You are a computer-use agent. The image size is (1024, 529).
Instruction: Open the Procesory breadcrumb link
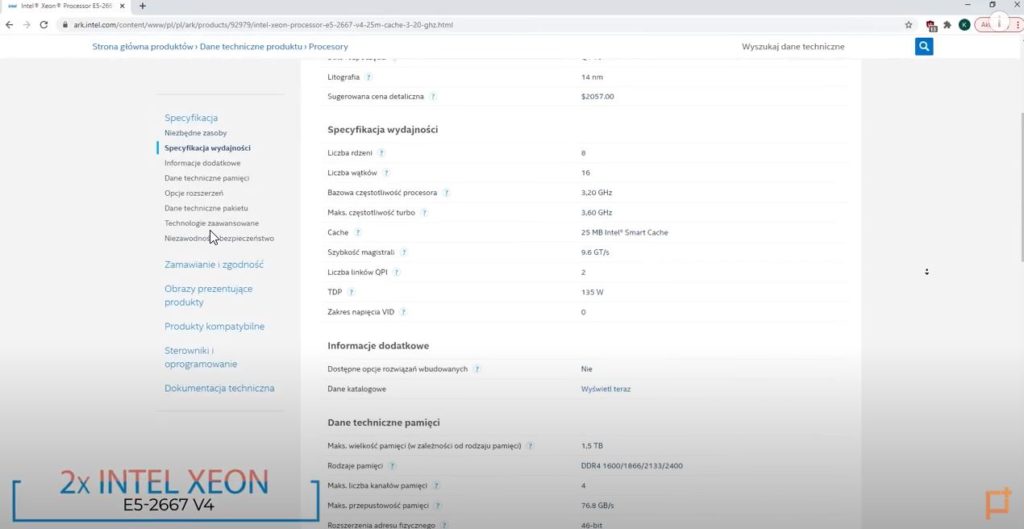click(328, 47)
